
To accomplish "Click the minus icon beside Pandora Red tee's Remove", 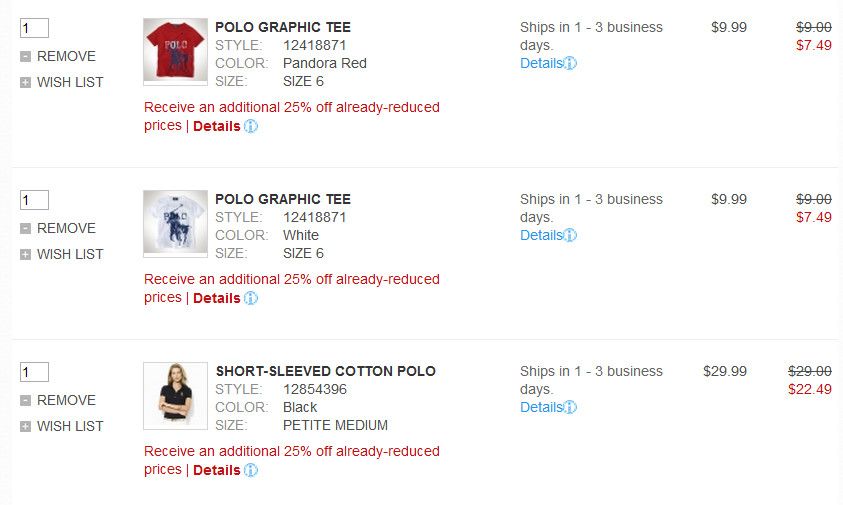I will [25, 57].
